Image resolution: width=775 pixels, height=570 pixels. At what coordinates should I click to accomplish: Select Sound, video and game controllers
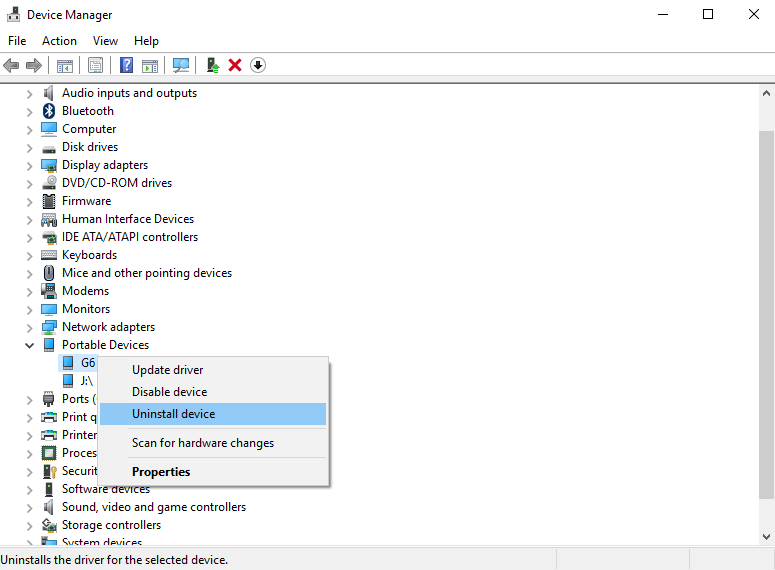click(153, 507)
